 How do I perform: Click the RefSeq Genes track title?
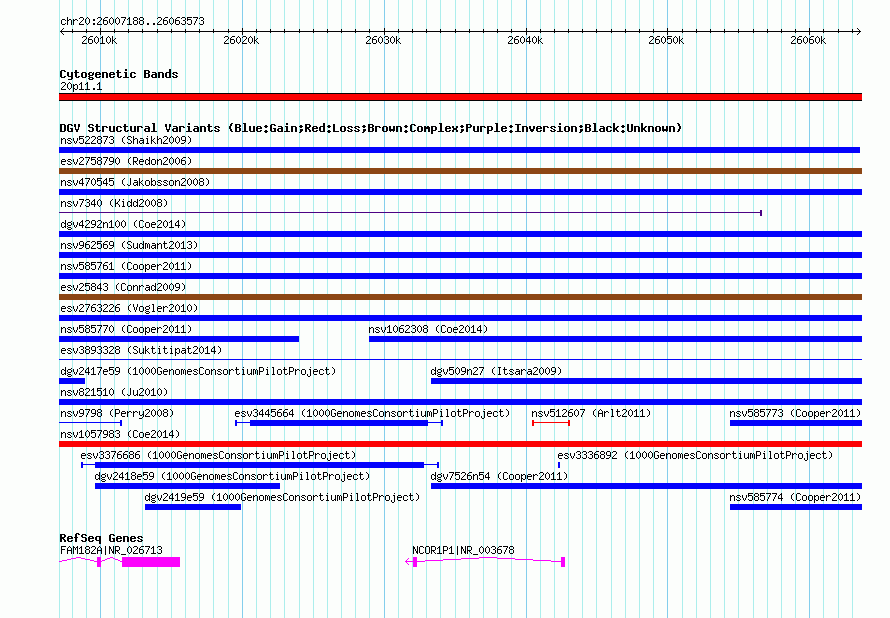[x=101, y=537]
